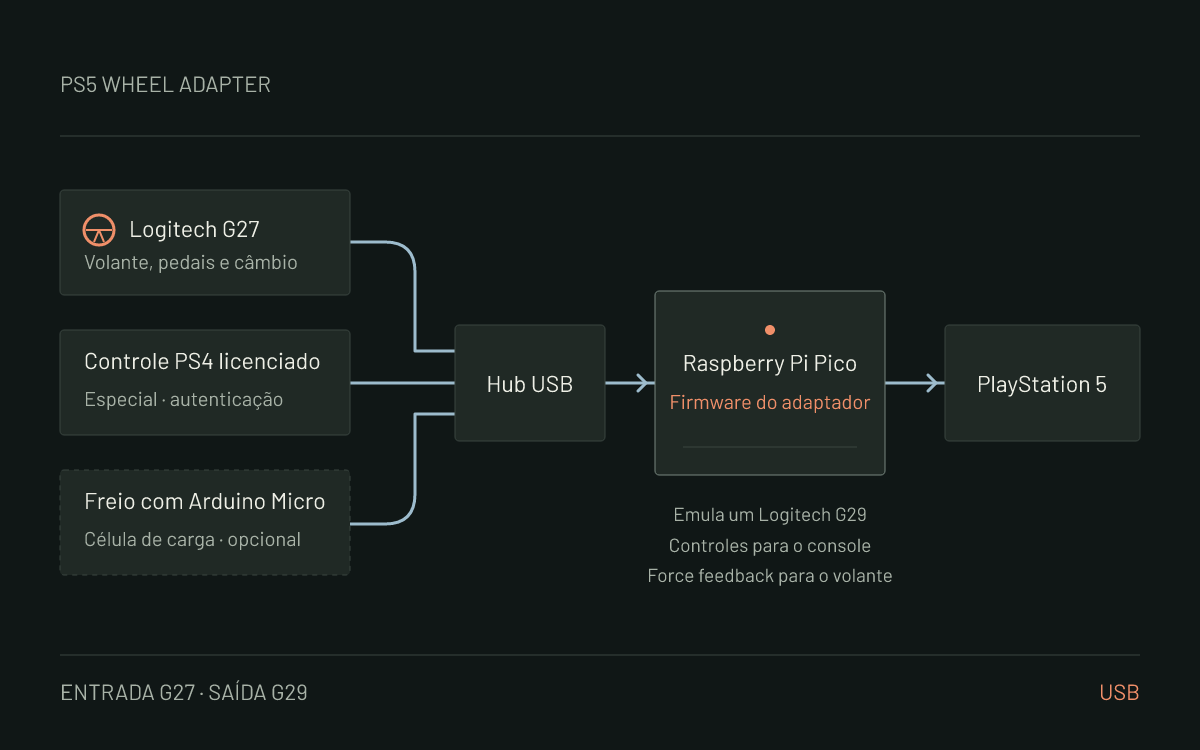Click 'Especial · autenticação' subtitle

click(184, 400)
